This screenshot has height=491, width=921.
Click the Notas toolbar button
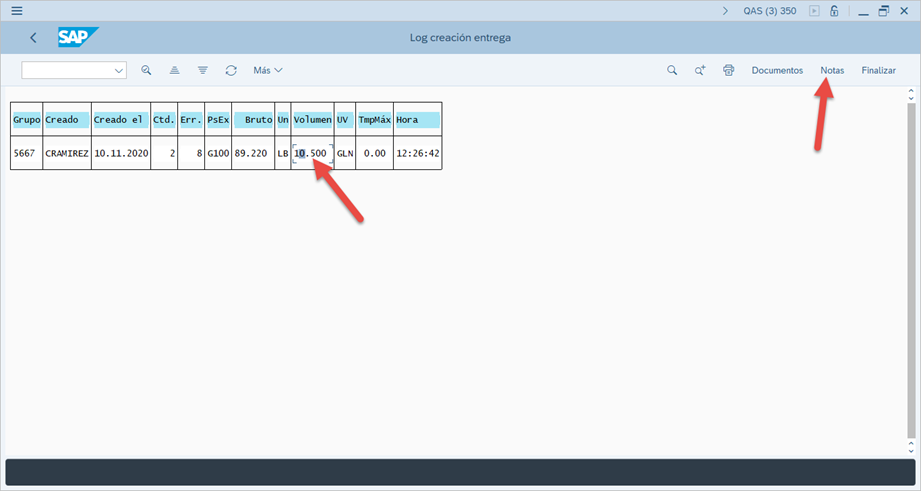tap(832, 70)
